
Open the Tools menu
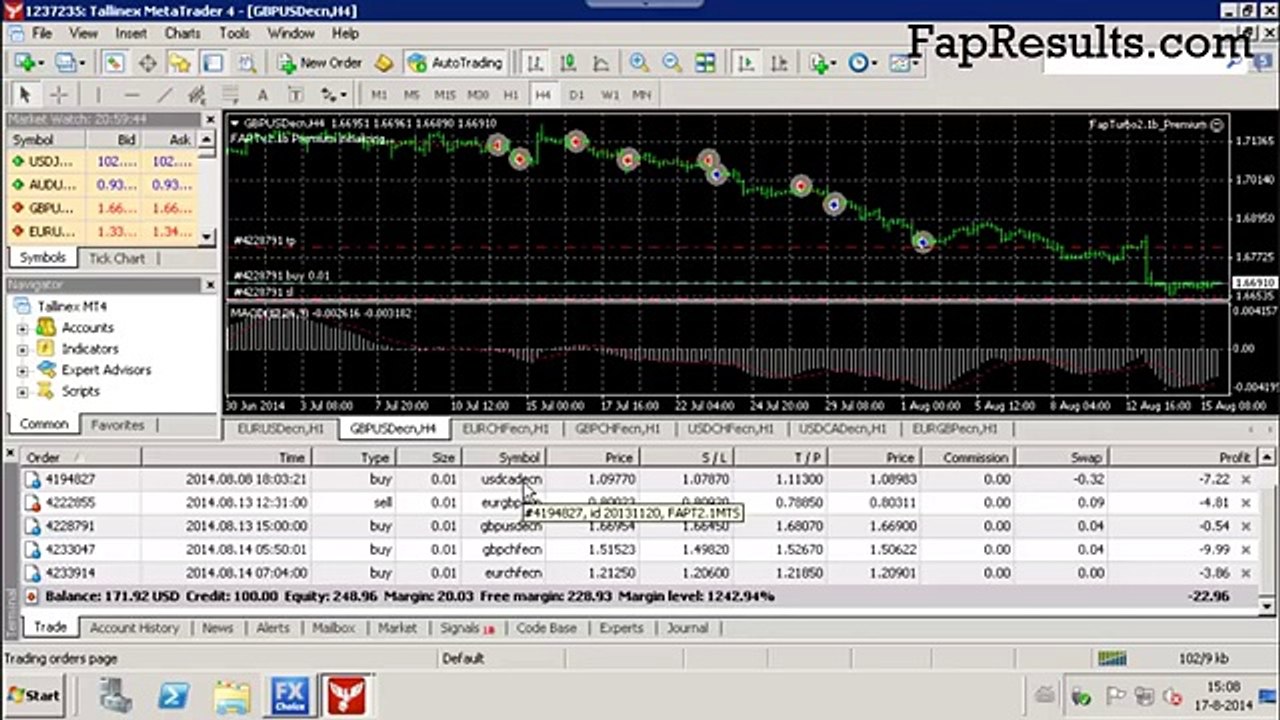tap(234, 33)
